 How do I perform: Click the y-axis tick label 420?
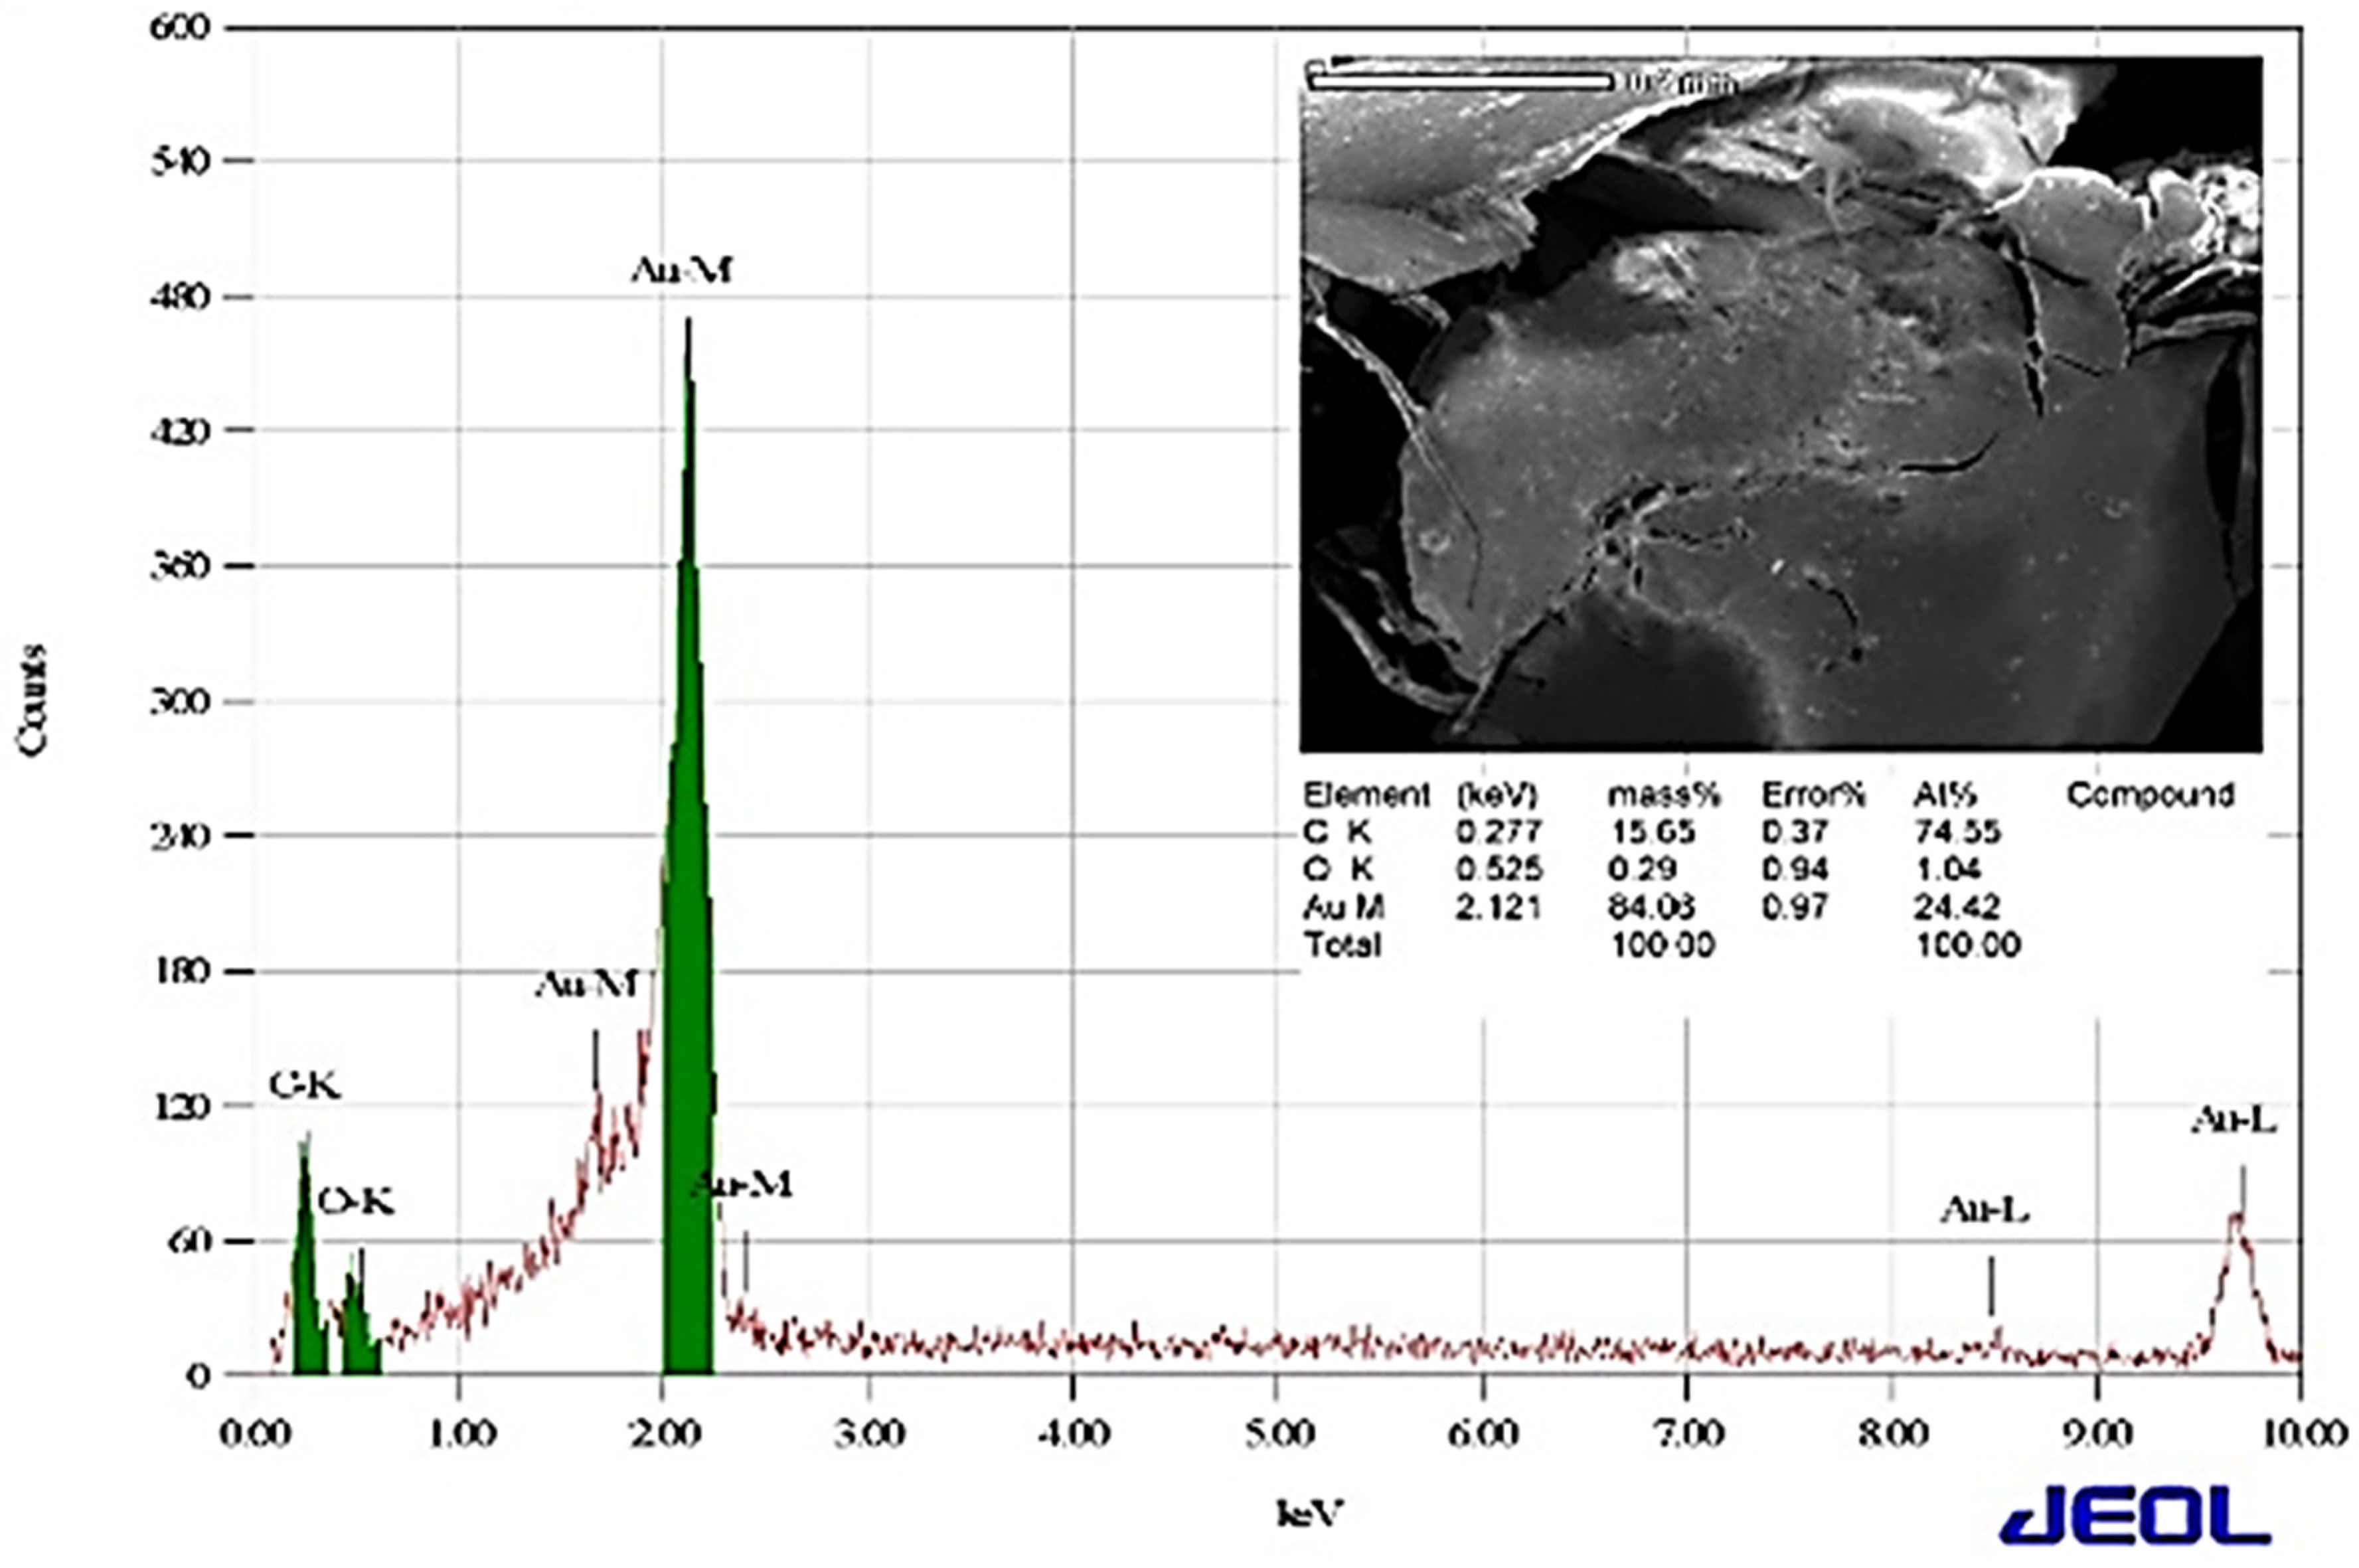tap(180, 431)
